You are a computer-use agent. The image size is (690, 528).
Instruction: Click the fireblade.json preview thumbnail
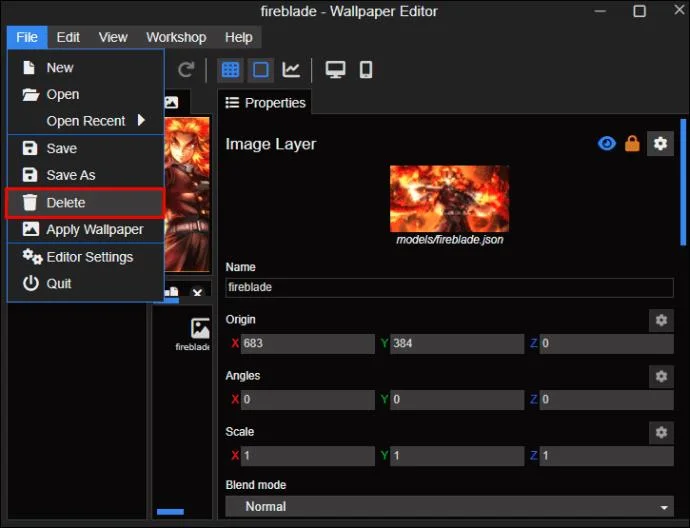[x=449, y=198]
